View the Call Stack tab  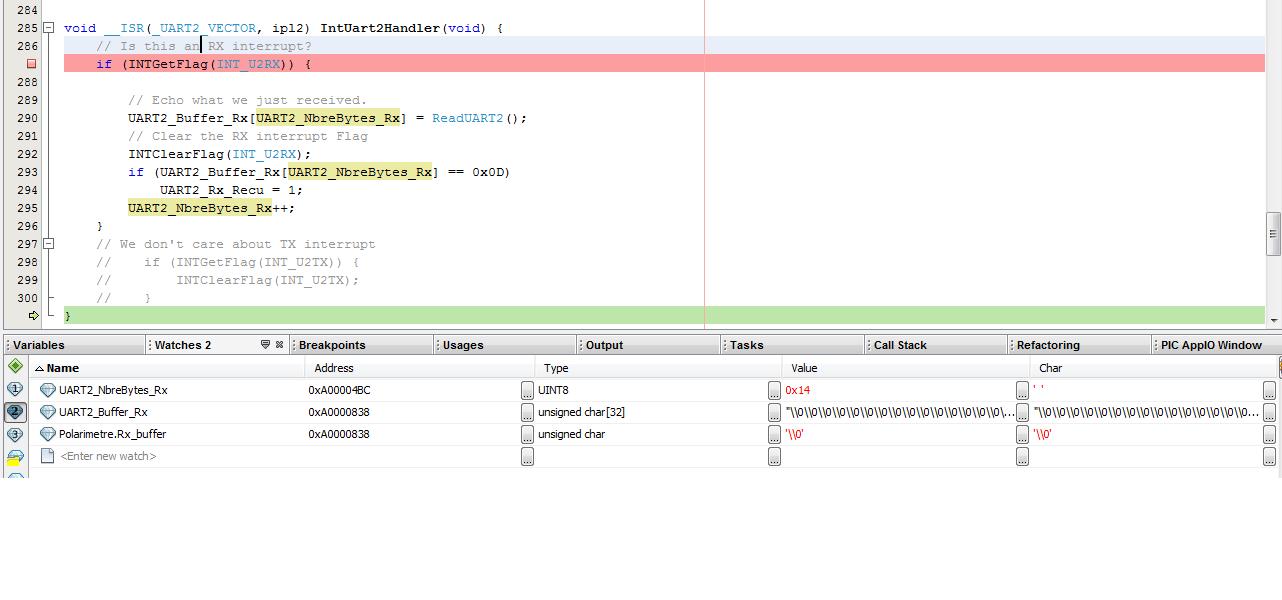pyautogui.click(x=937, y=345)
